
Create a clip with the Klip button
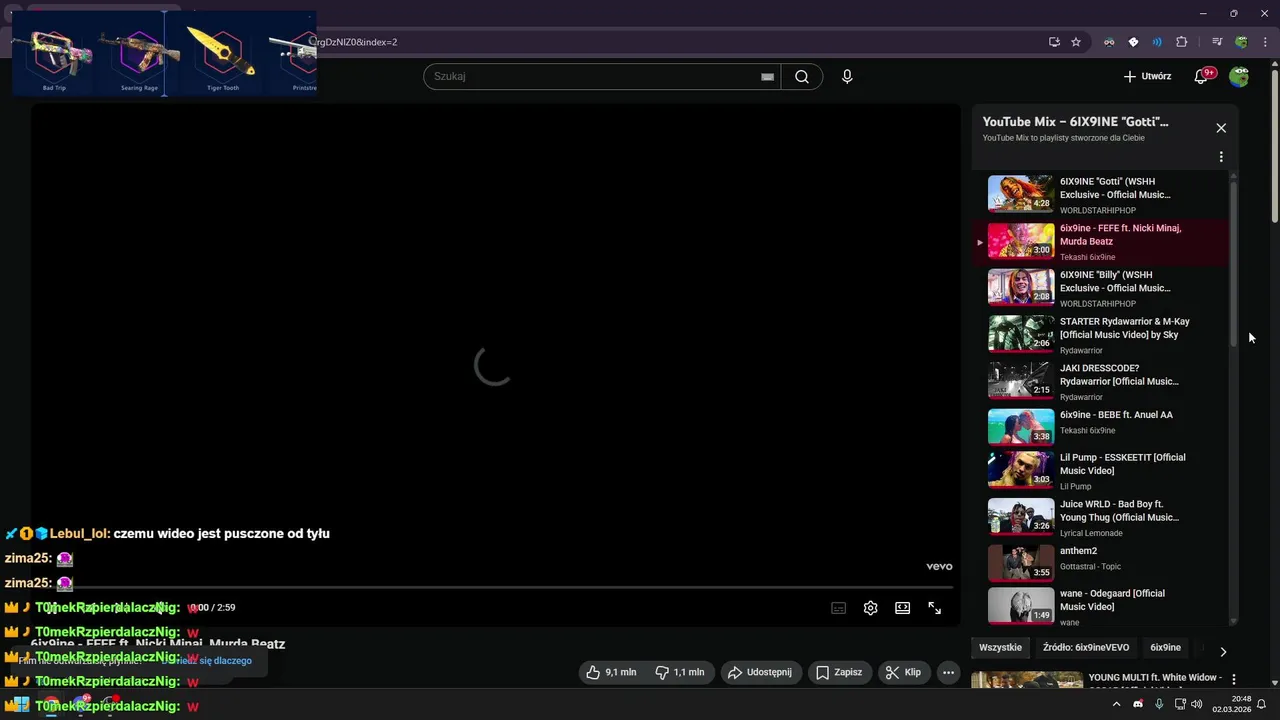point(904,673)
